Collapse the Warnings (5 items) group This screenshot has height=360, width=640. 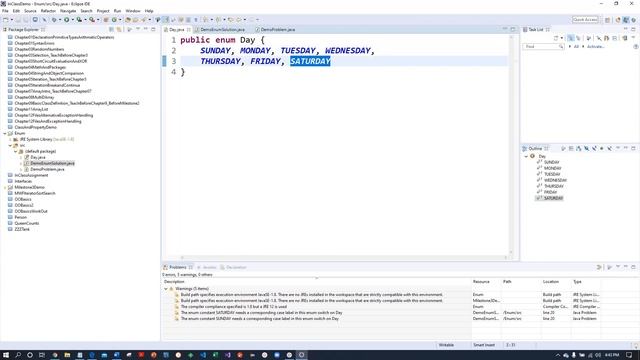tap(166, 289)
